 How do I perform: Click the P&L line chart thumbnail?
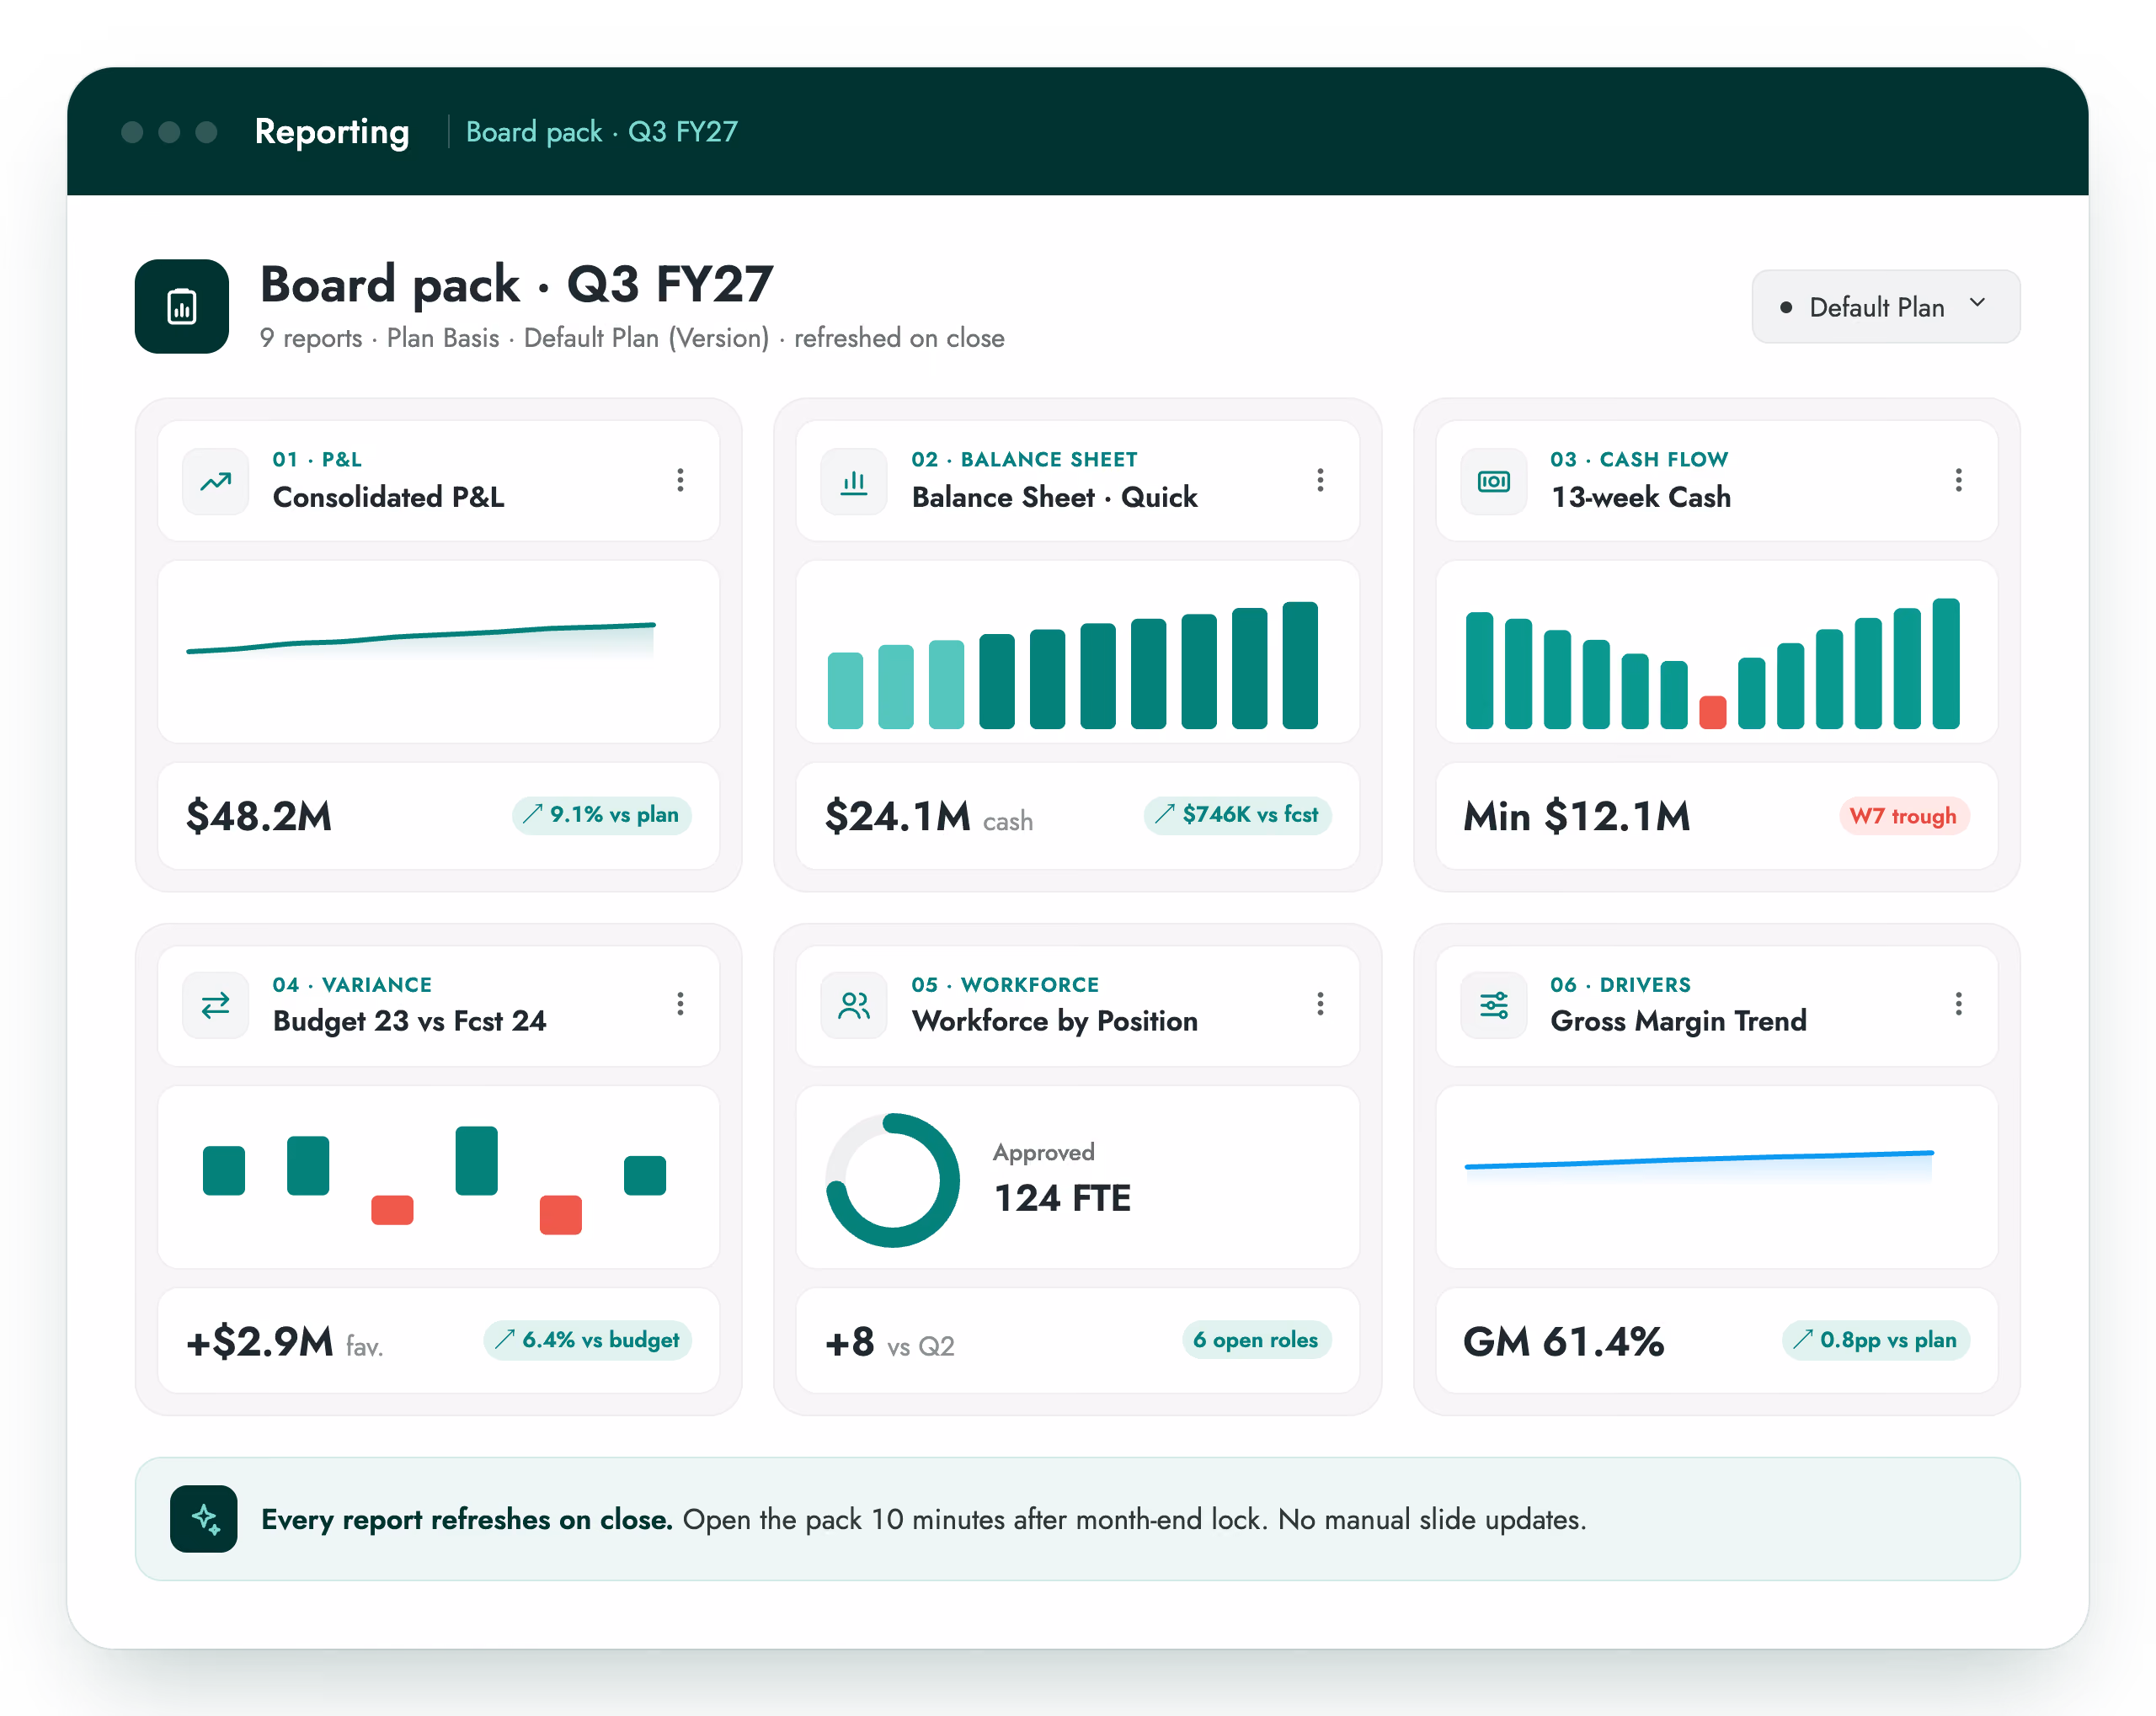click(x=439, y=651)
